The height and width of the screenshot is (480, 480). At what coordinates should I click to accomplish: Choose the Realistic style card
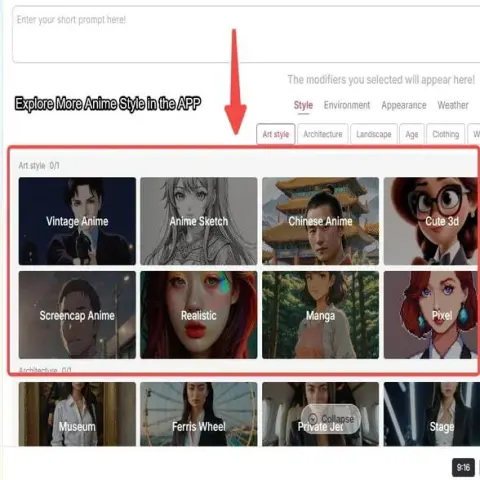pos(199,315)
